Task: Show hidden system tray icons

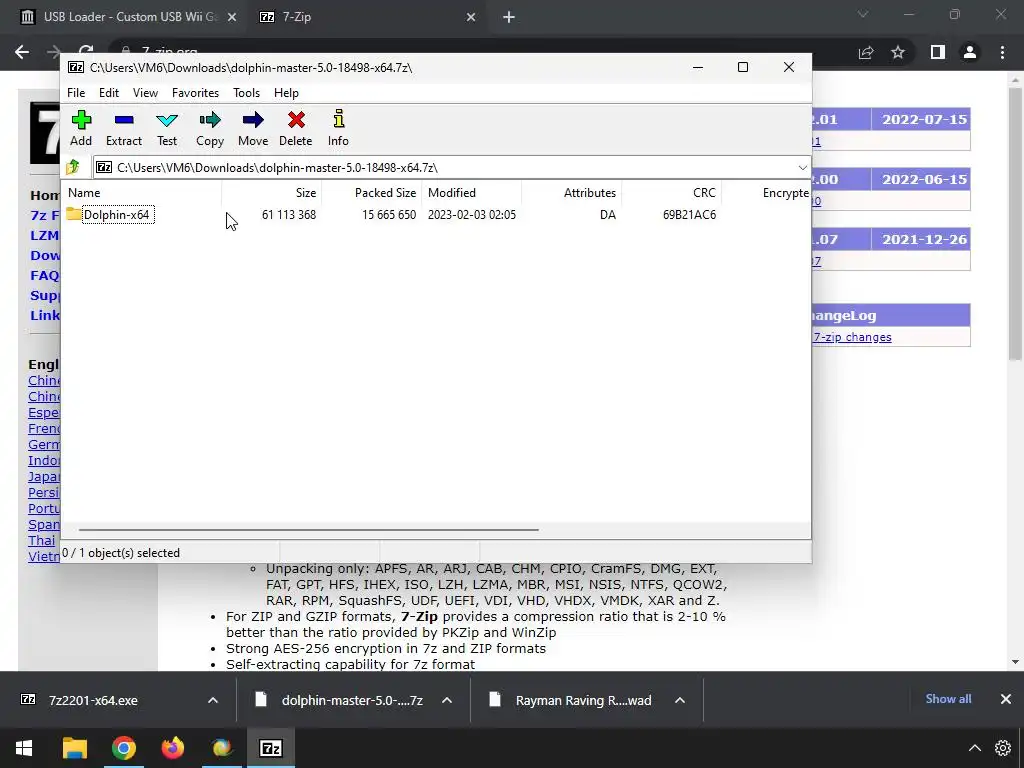Action: [x=974, y=748]
